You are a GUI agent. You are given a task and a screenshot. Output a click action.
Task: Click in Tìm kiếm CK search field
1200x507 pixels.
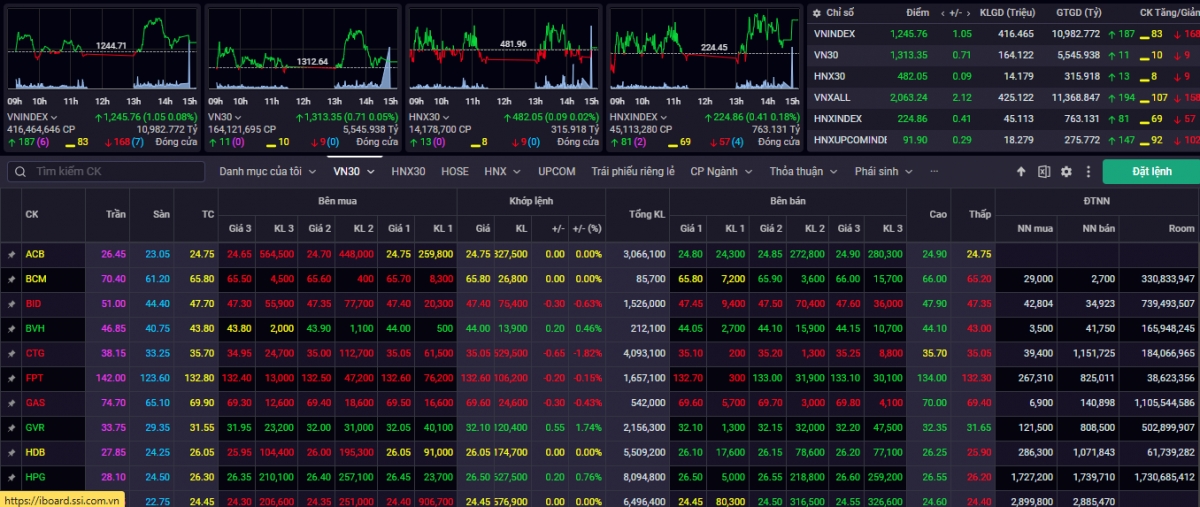(107, 172)
